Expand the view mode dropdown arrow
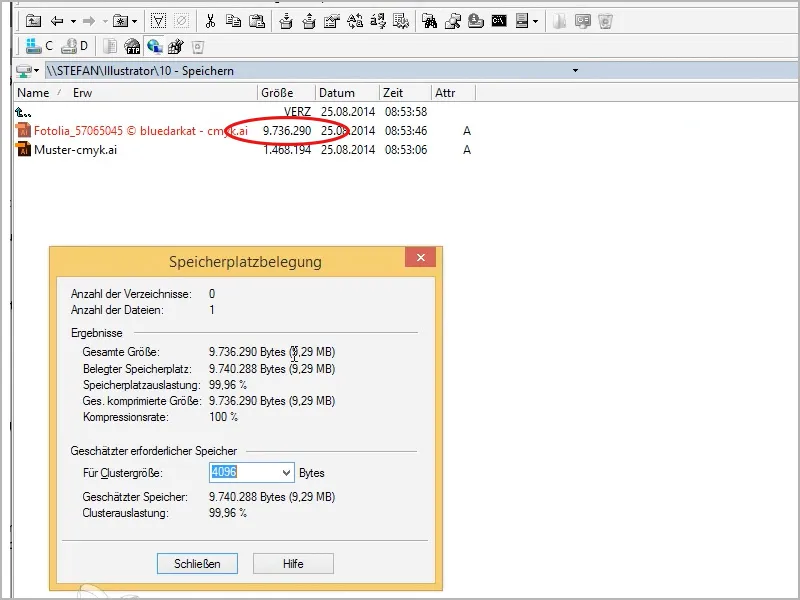 coord(535,21)
